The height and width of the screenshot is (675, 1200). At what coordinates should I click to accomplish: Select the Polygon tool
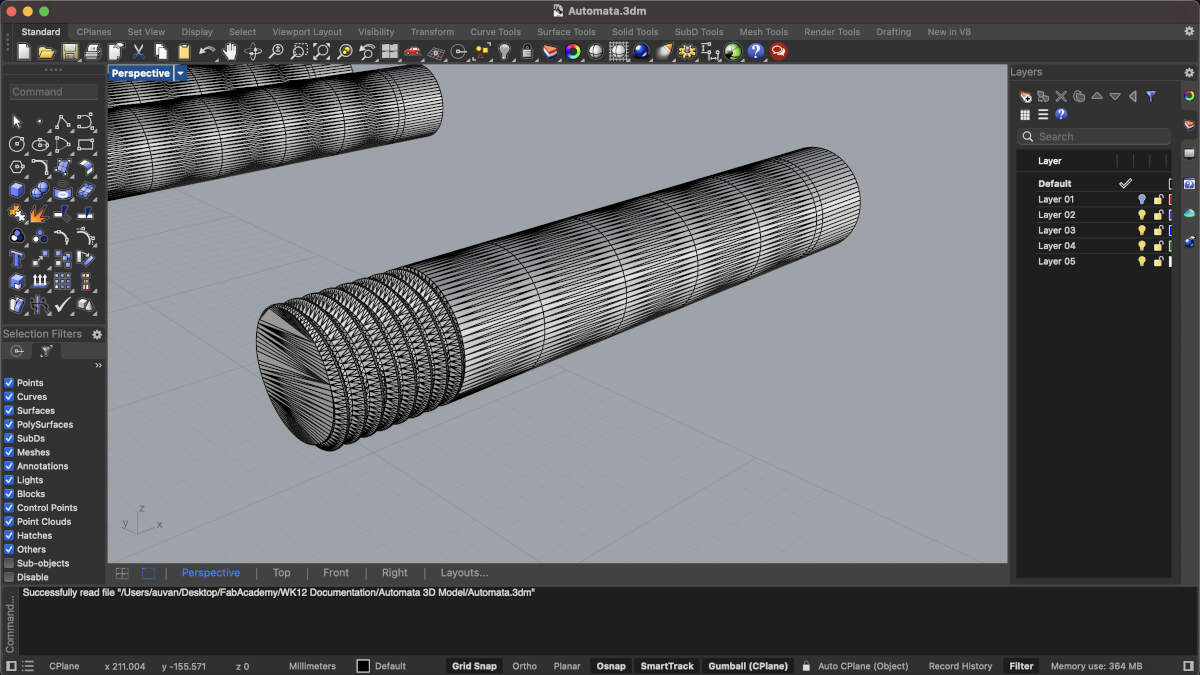point(17,167)
